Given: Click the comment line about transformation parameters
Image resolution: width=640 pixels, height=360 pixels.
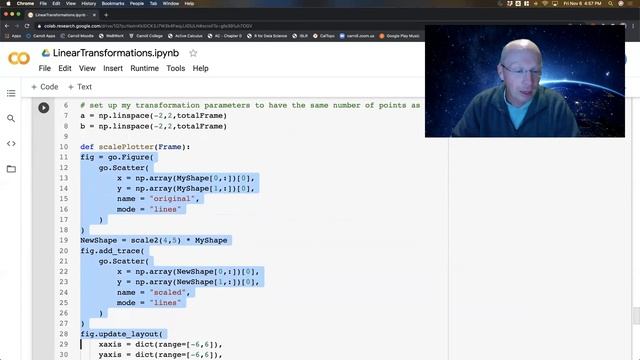Looking at the screenshot, I should [250, 105].
